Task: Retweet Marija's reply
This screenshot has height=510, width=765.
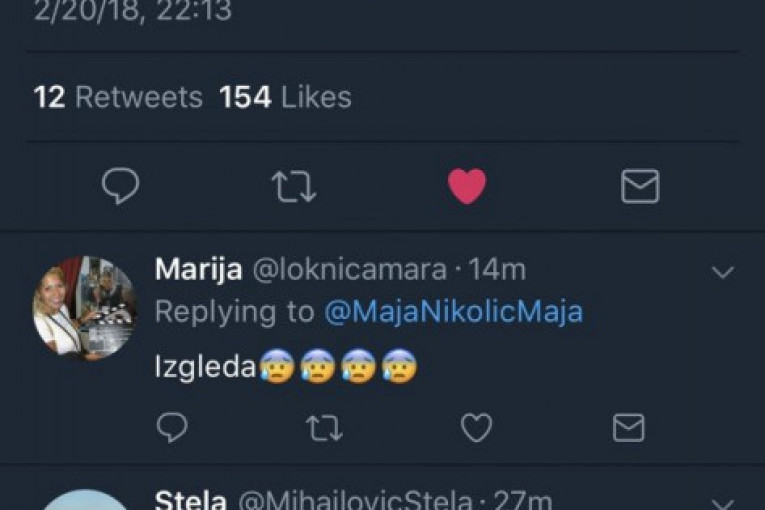Action: (x=323, y=428)
